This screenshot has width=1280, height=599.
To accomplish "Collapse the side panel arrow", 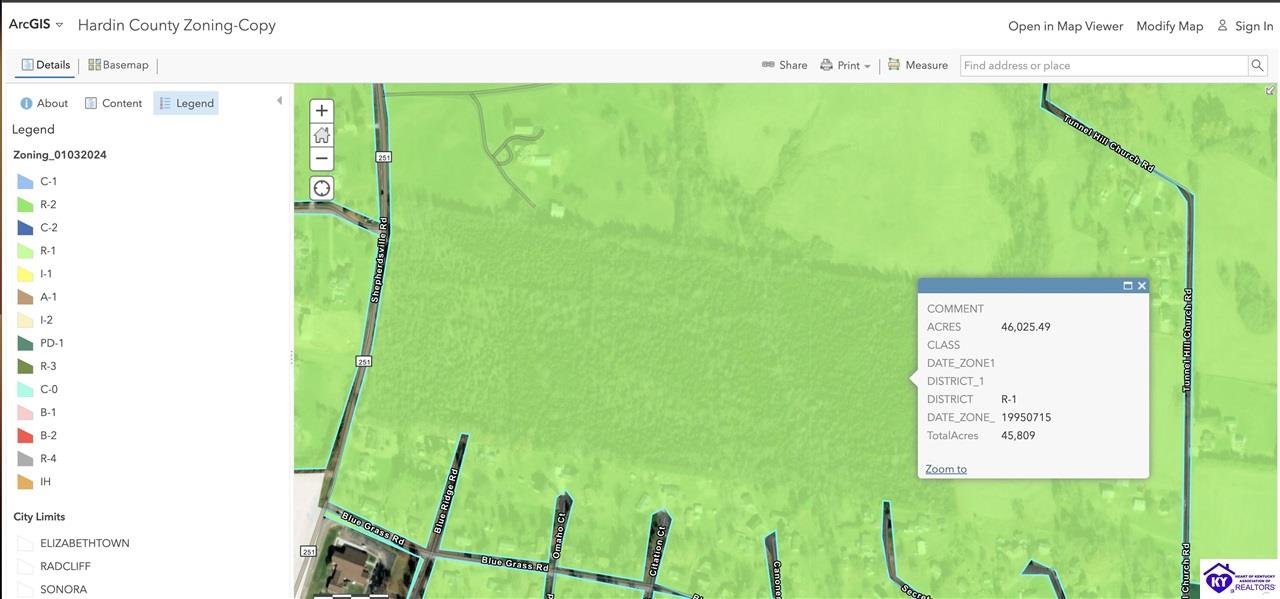I will (x=280, y=101).
